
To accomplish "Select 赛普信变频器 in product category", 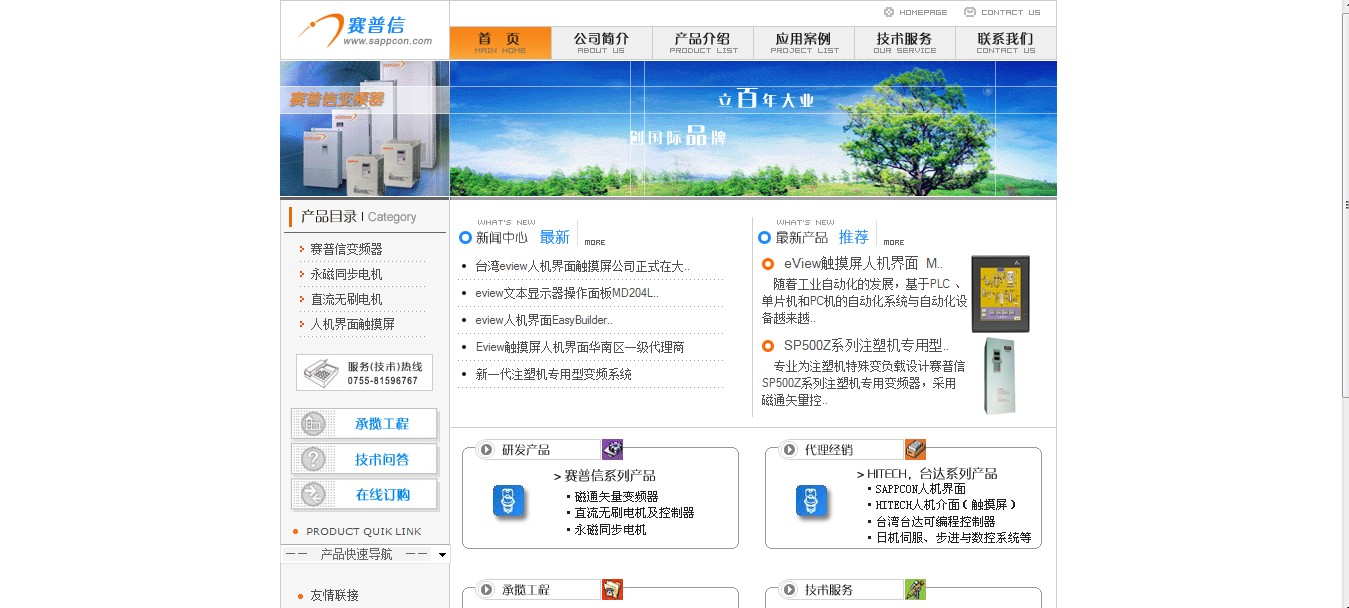I will (x=346, y=249).
